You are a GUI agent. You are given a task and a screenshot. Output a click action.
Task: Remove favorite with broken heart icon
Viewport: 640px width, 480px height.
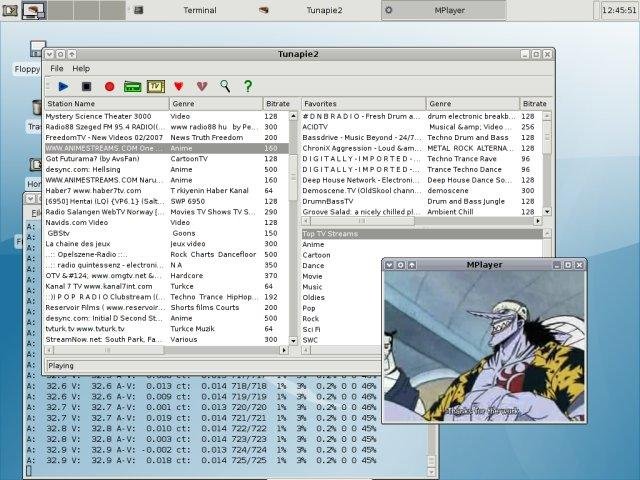(202, 87)
